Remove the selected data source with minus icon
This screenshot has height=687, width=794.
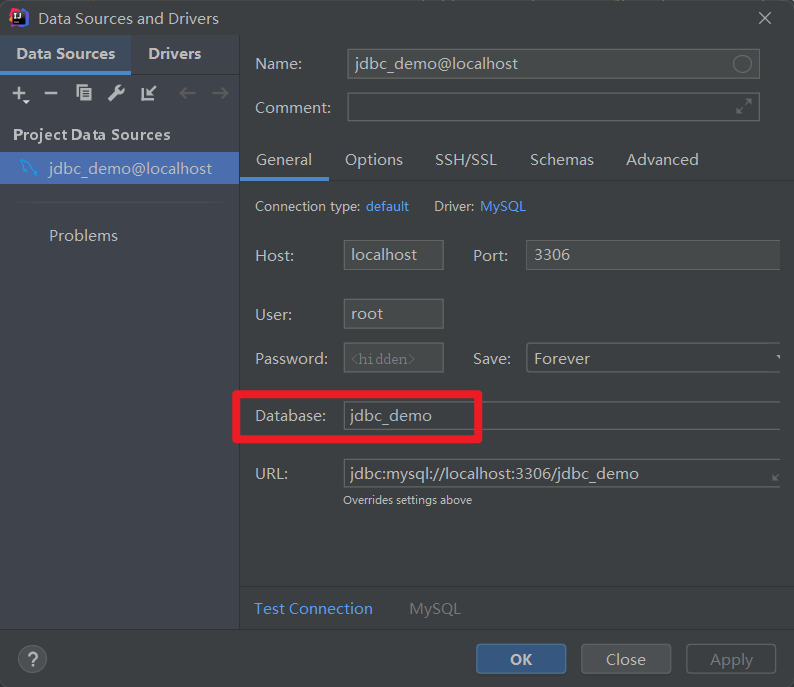(51, 93)
